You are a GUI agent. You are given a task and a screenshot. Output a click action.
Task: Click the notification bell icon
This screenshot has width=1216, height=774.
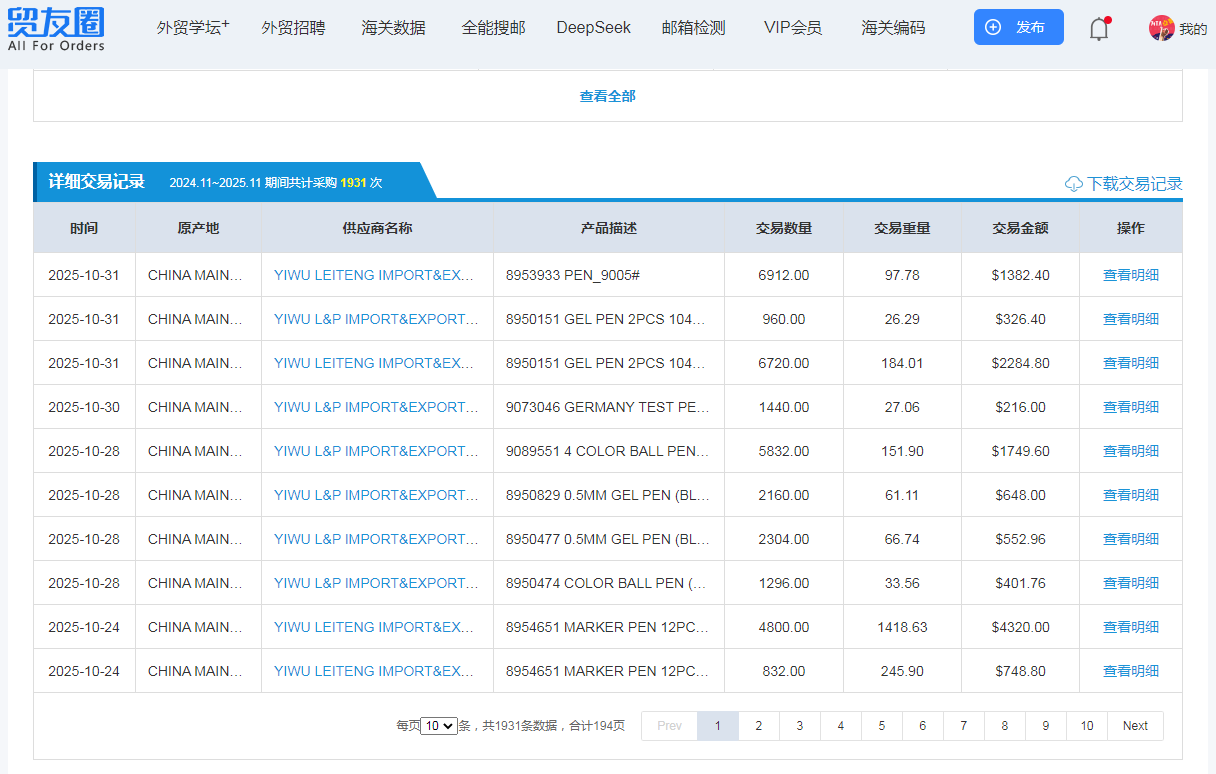[x=1098, y=29]
